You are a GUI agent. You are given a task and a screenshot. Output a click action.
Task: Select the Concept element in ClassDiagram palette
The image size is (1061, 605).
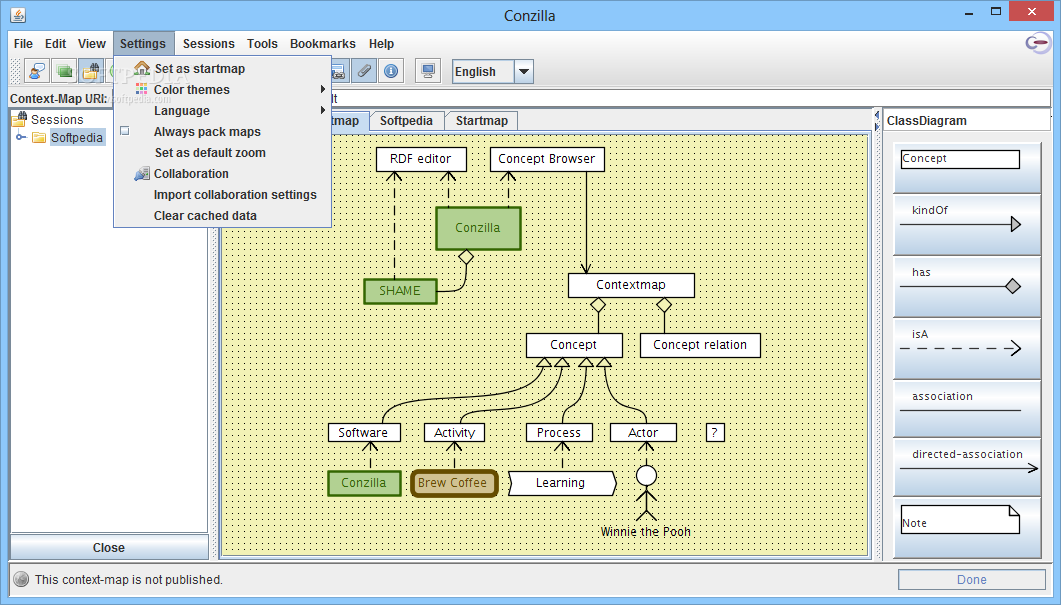click(966, 168)
